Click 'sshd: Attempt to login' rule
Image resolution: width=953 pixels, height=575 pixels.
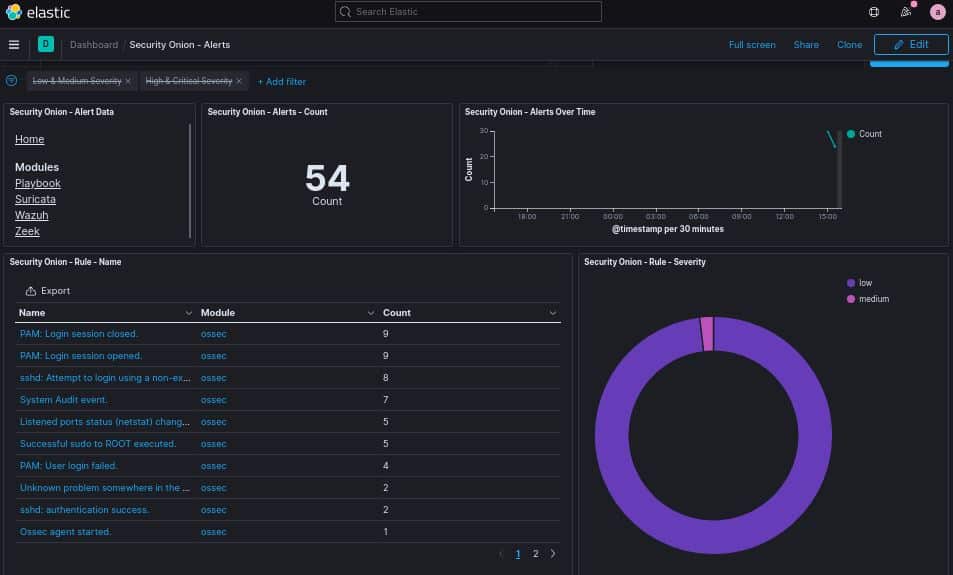pos(105,377)
